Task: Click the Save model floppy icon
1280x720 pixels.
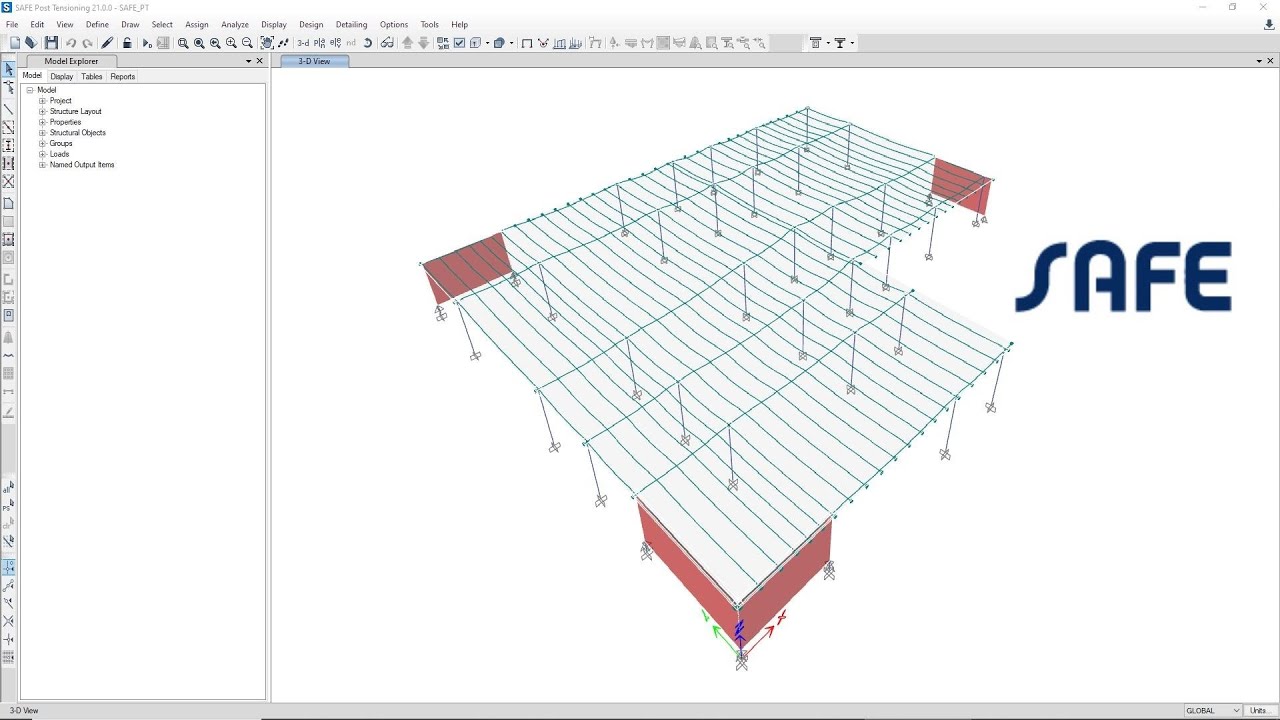Action: (x=51, y=43)
